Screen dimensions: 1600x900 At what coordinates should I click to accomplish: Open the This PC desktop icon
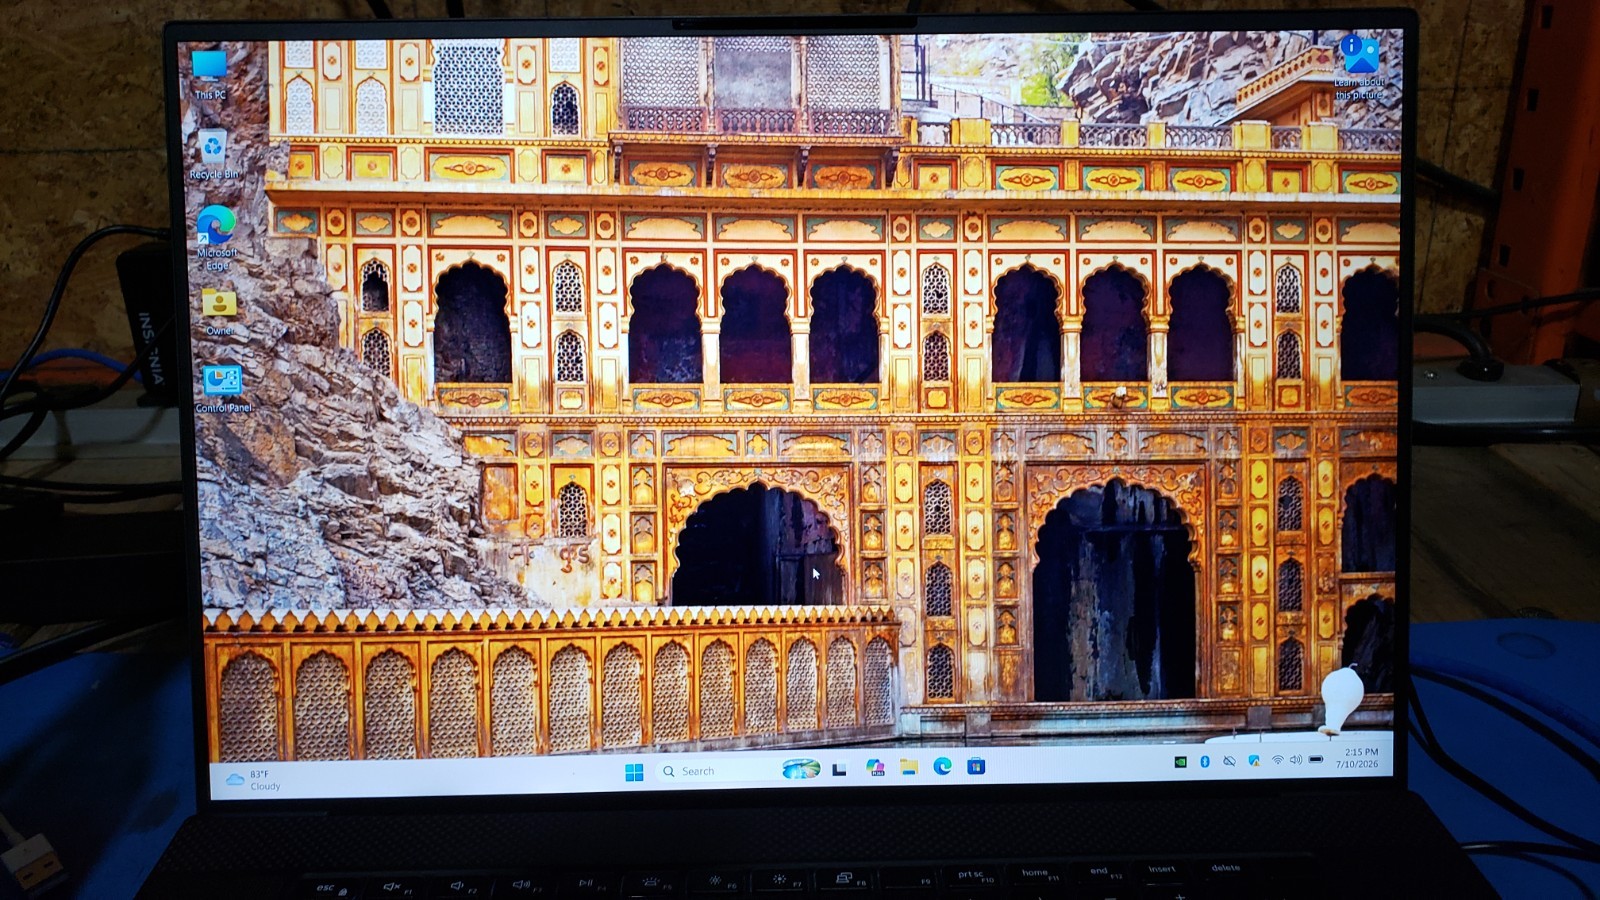(x=210, y=73)
